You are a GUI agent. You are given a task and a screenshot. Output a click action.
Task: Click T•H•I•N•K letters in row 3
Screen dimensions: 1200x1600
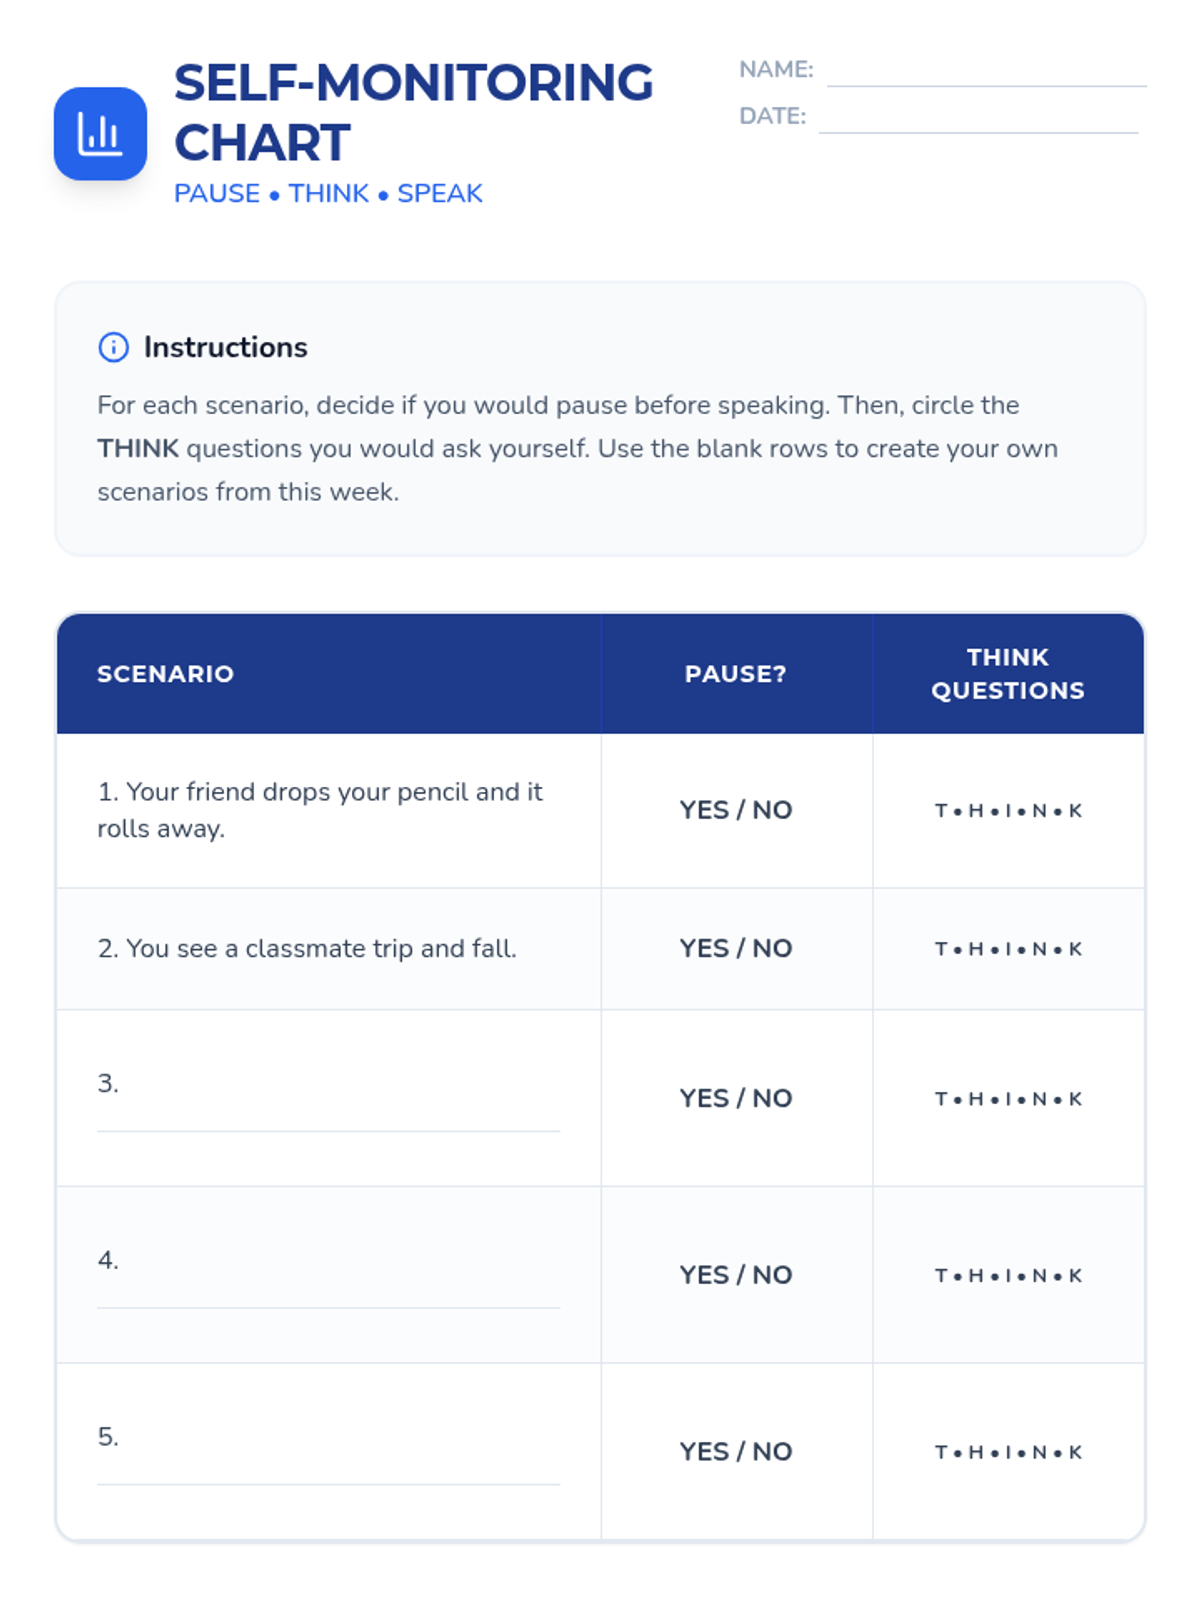click(1008, 1099)
